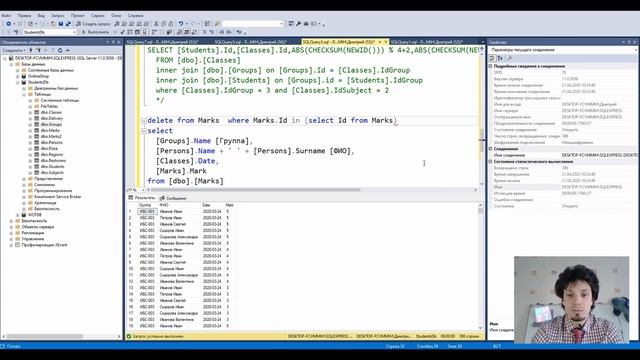The height and width of the screenshot is (360, 640).
Task: Collapse the delete from Marks code block
Action: coord(144,121)
